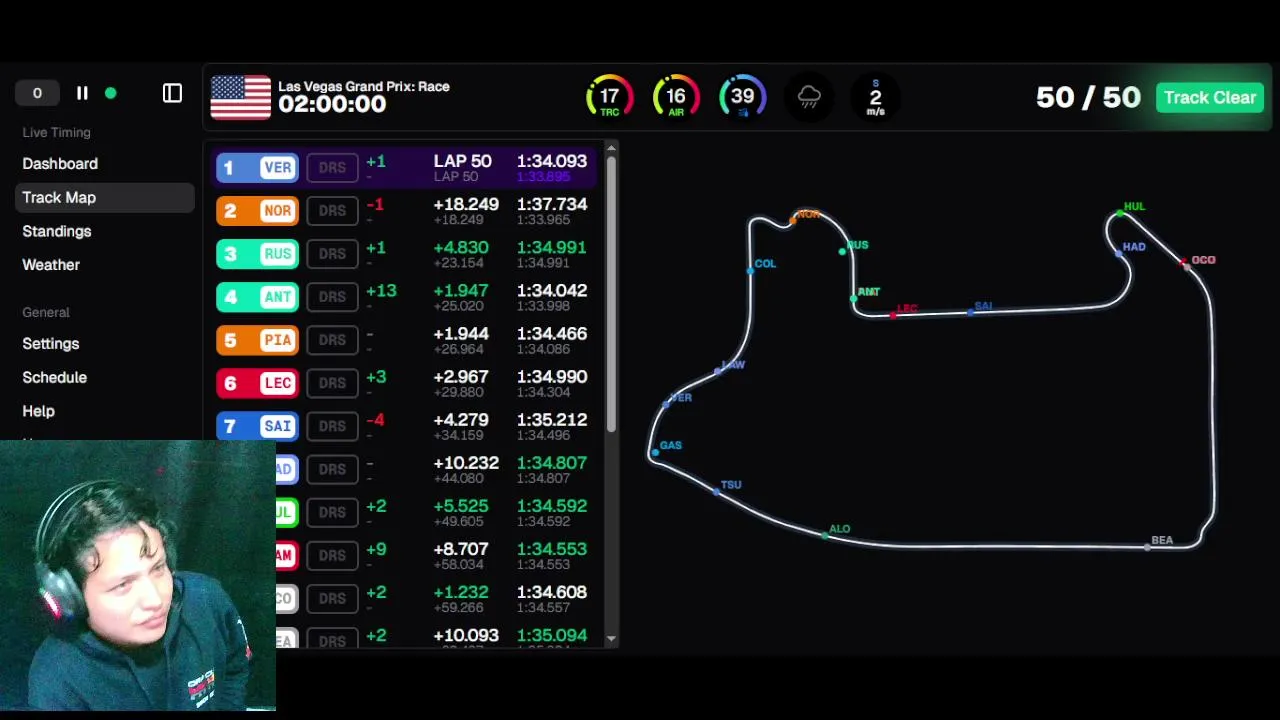Click the lap counter 50 / 50
1280x720 pixels.
1088,97
